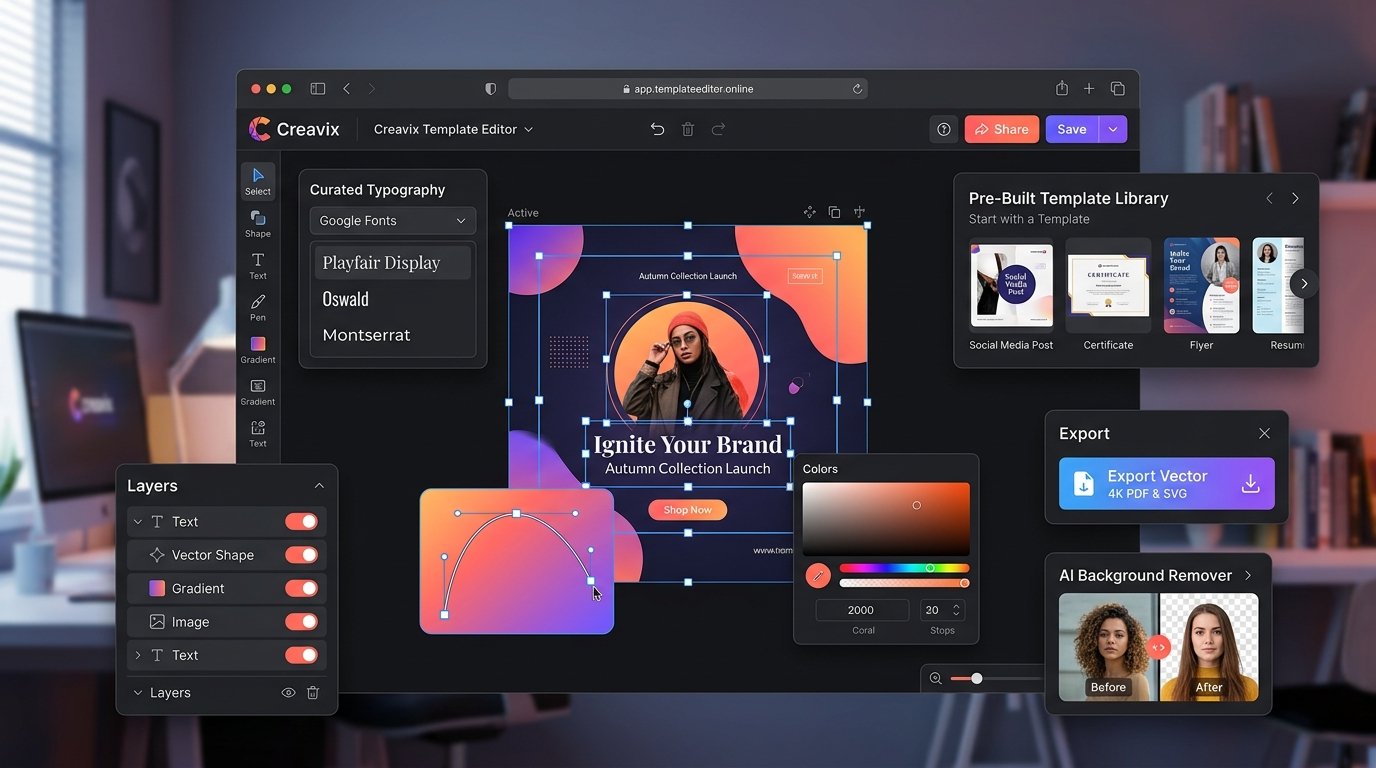Click the four-arrow move icon above the canvas
This screenshot has height=768, width=1376.
(810, 212)
